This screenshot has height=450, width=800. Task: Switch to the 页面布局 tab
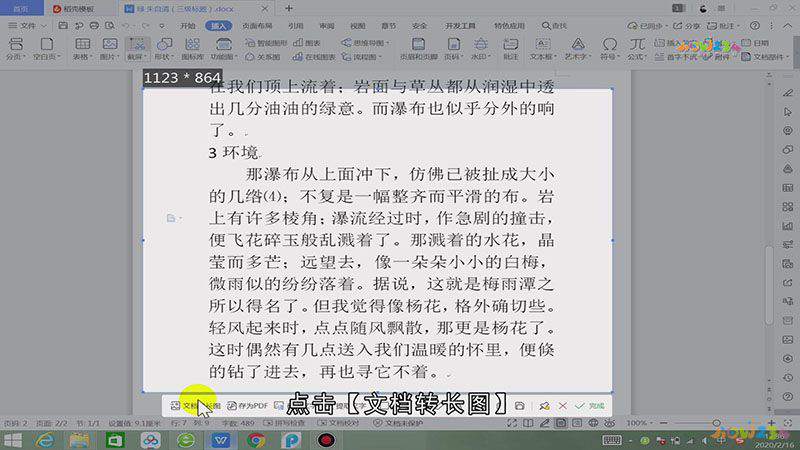tap(257, 26)
